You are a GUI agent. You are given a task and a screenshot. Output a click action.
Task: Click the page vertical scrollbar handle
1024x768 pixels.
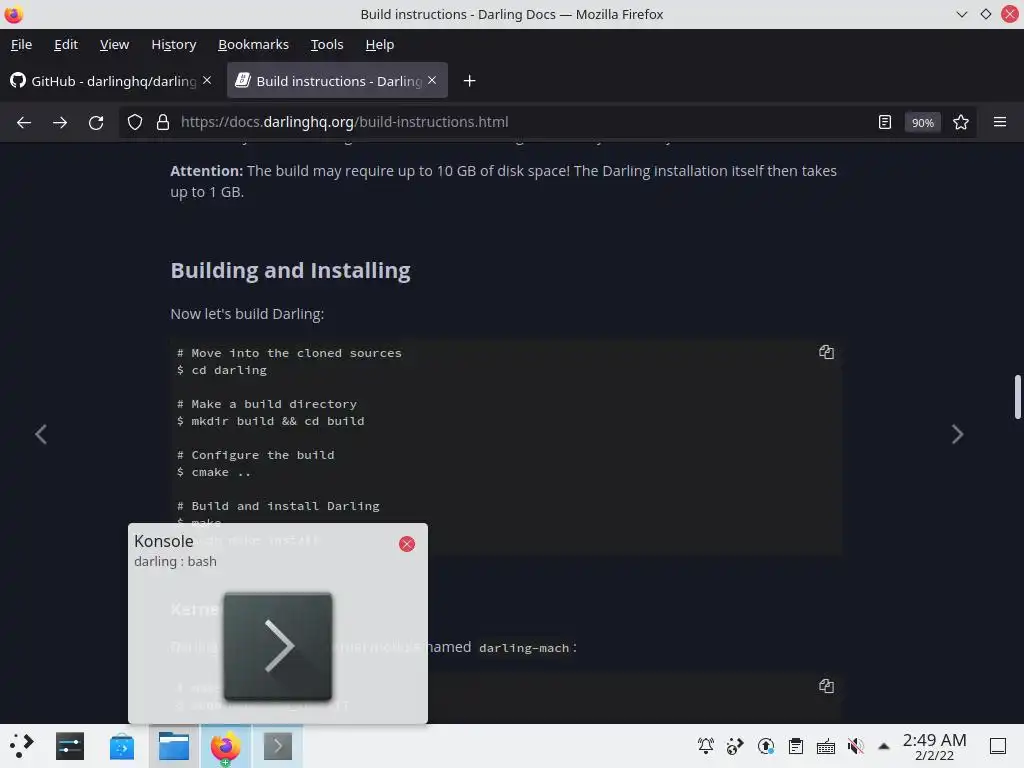coord(1017,396)
